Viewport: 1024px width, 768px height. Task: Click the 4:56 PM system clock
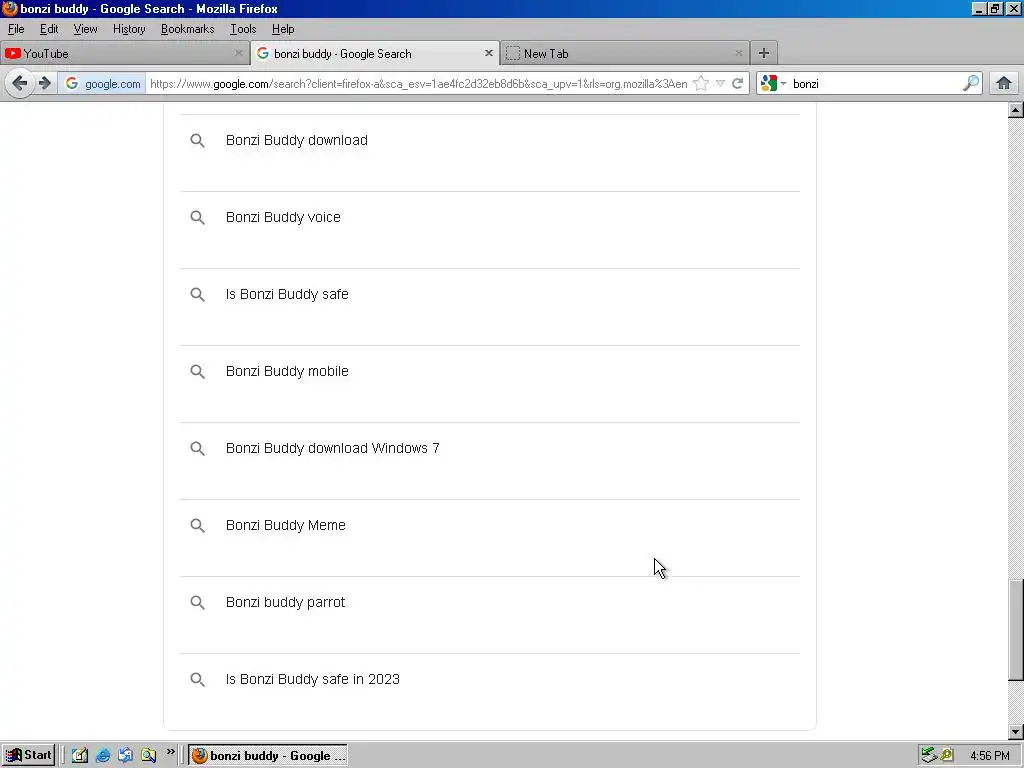[989, 756]
